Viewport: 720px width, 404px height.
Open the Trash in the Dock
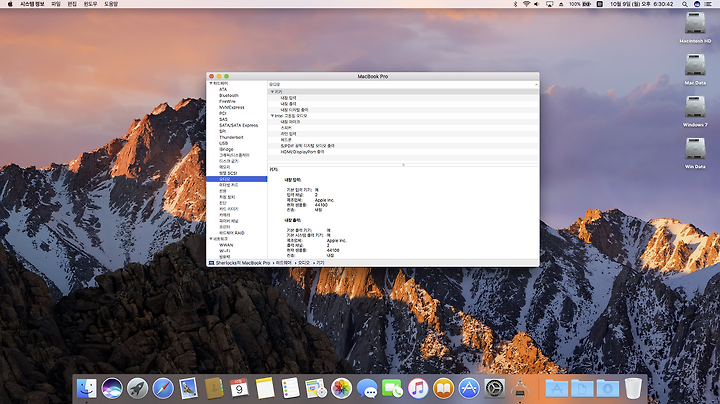pyautogui.click(x=633, y=388)
